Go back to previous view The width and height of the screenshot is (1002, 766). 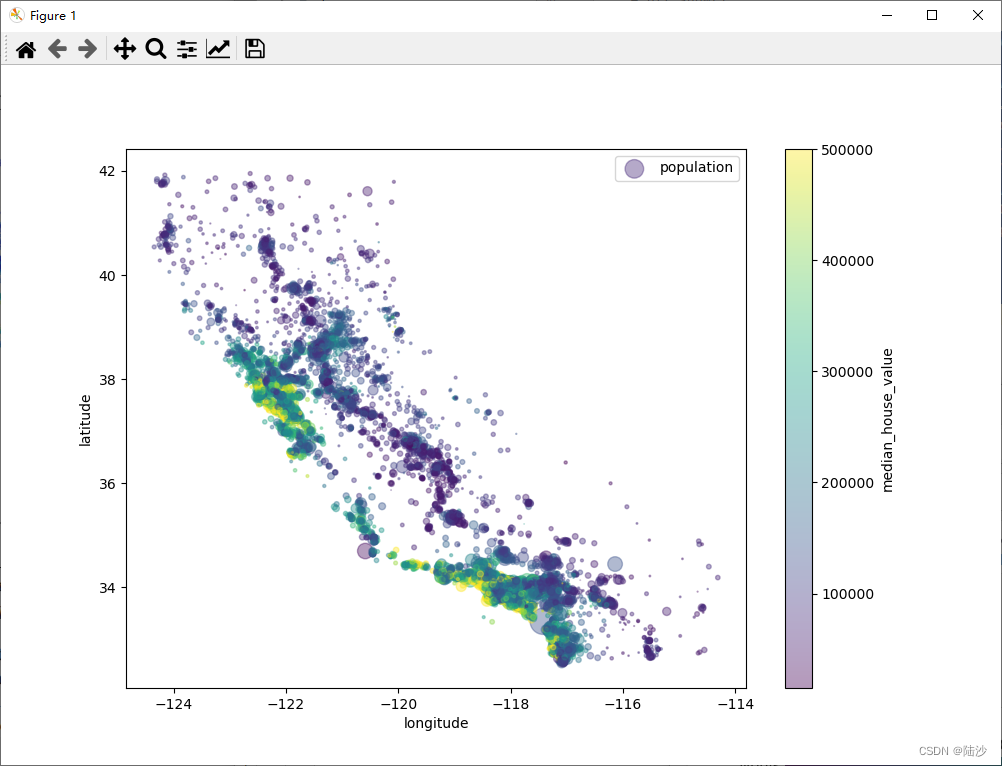(58, 49)
